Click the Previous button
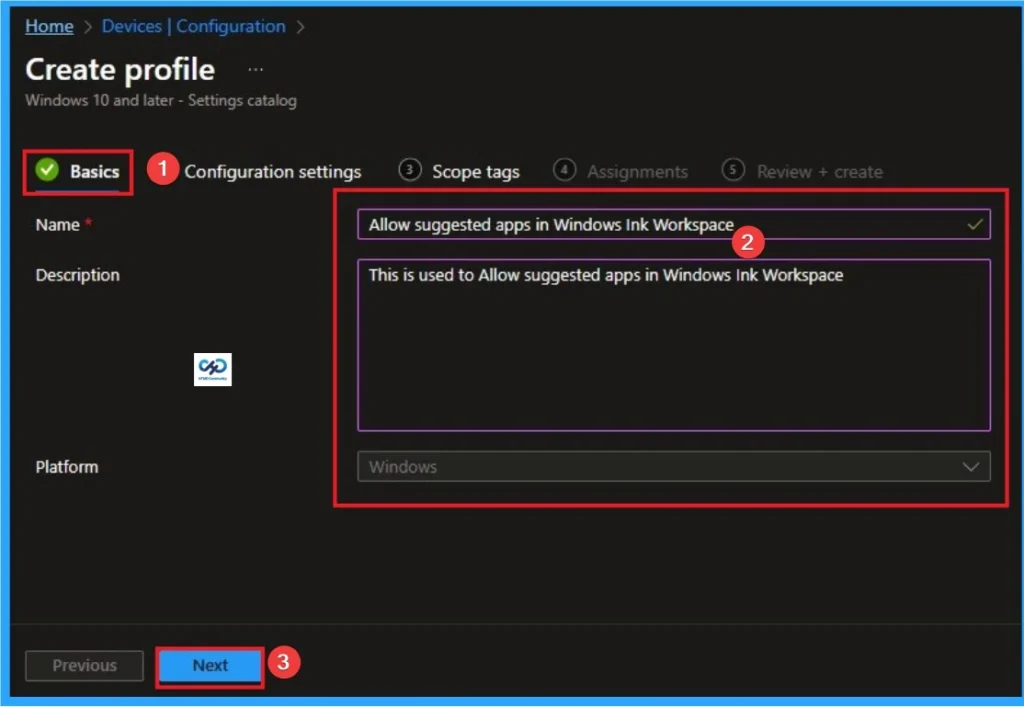The image size is (1024, 707). point(84,665)
